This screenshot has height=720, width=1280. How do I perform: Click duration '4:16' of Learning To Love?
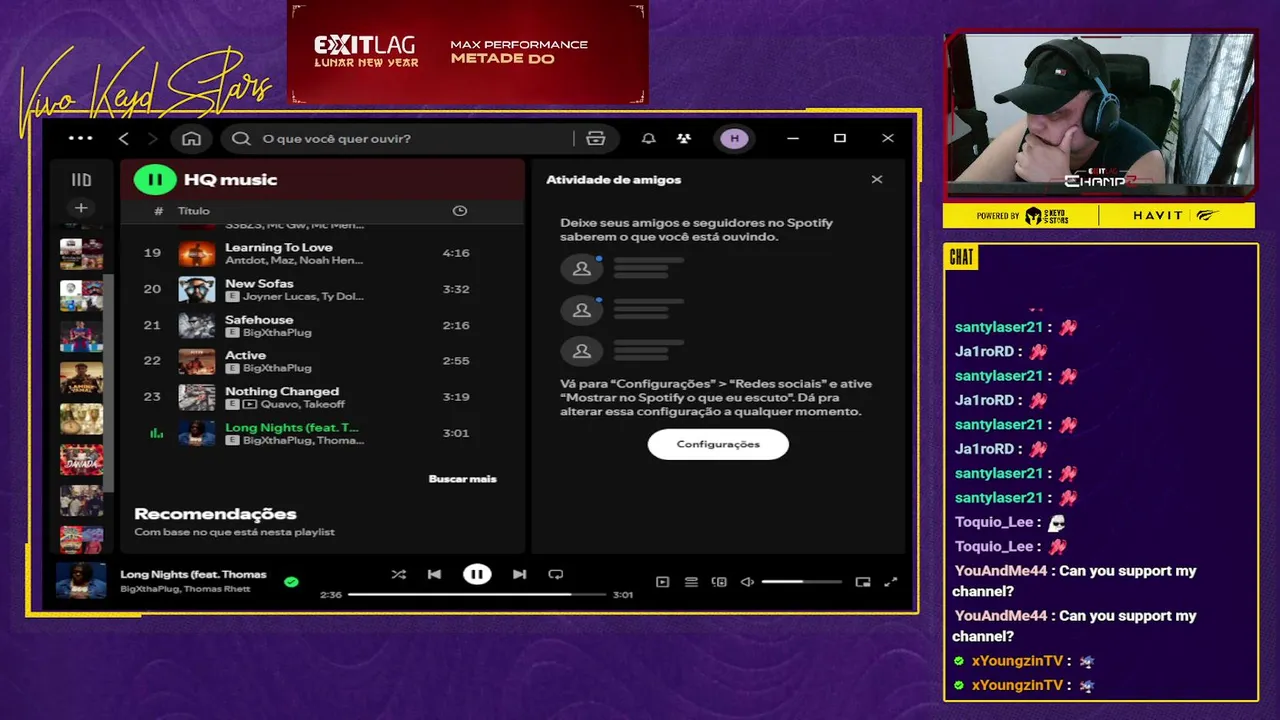(x=456, y=253)
